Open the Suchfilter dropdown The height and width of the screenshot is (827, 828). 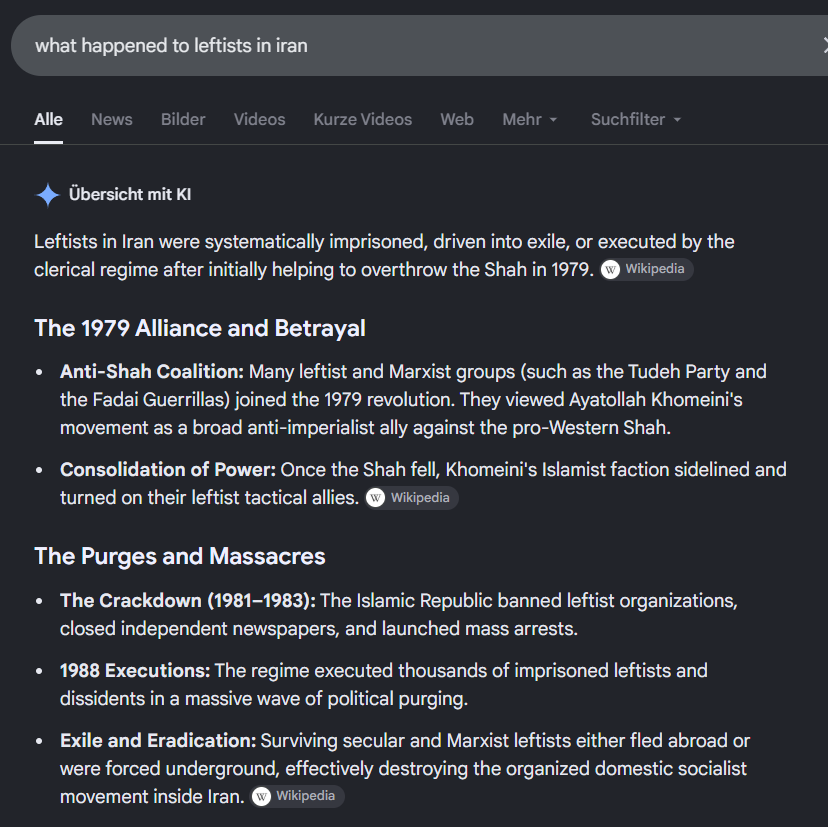coord(636,119)
